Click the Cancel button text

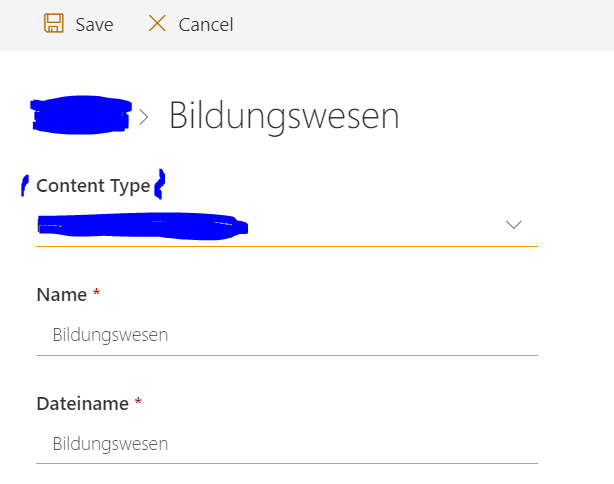[x=206, y=25]
